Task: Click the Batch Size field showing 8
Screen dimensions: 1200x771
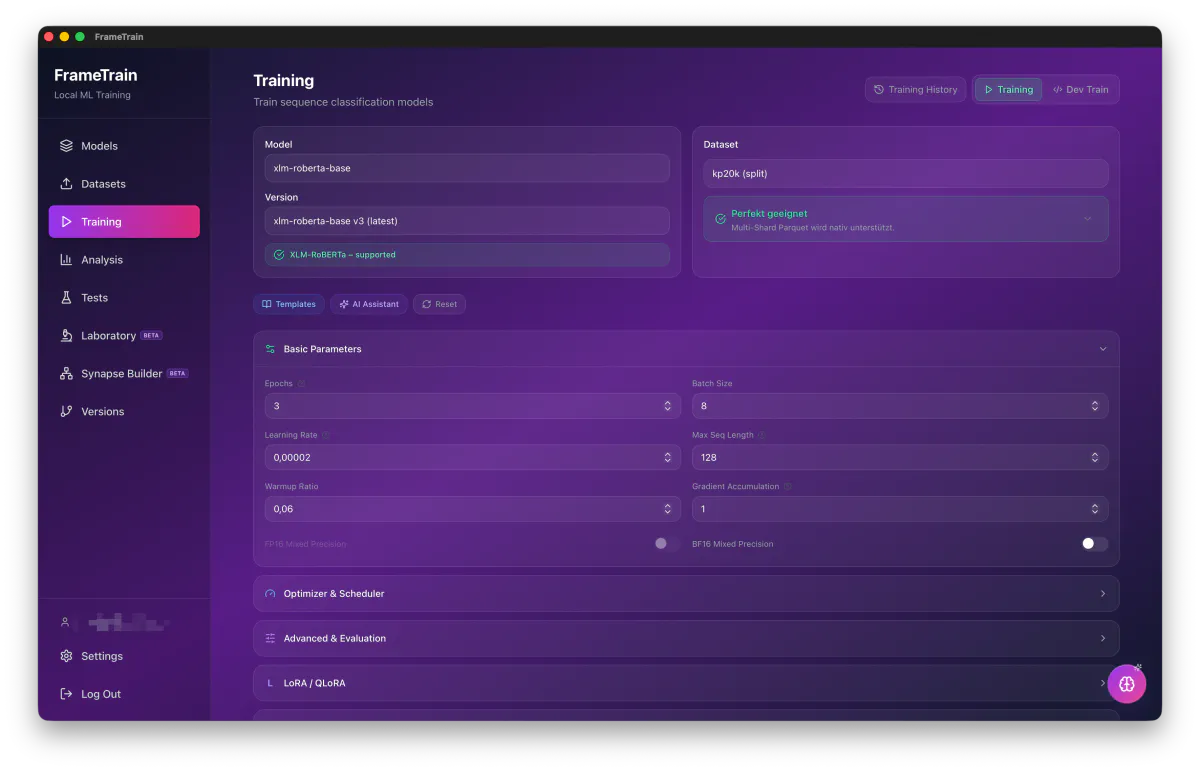Action: tap(900, 406)
